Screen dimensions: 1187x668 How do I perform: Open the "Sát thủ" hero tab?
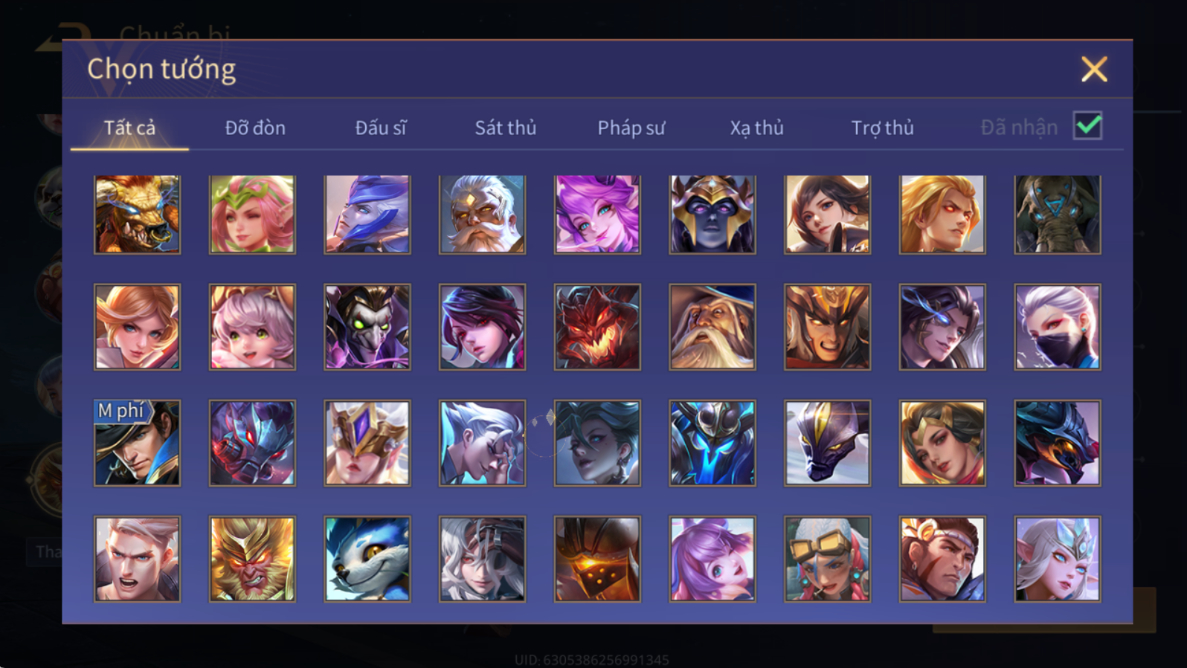[x=506, y=128]
